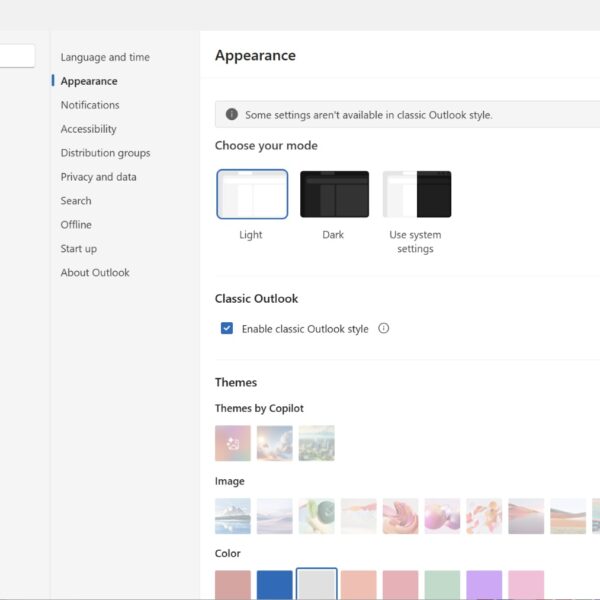
Task: Select white image theme with orange streak
Action: 359,516
